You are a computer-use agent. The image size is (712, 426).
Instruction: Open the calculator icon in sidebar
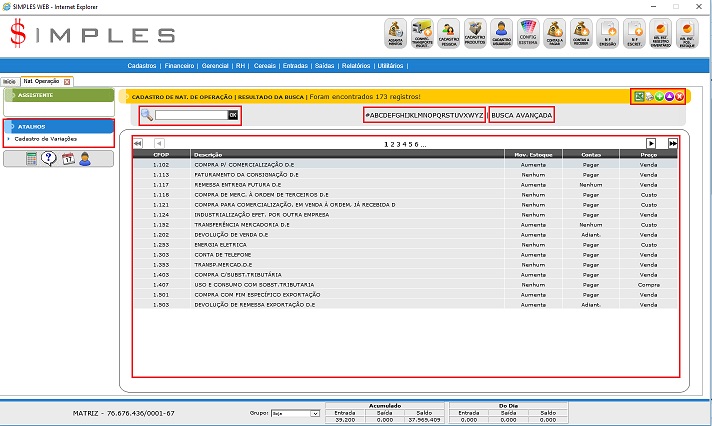tap(31, 158)
